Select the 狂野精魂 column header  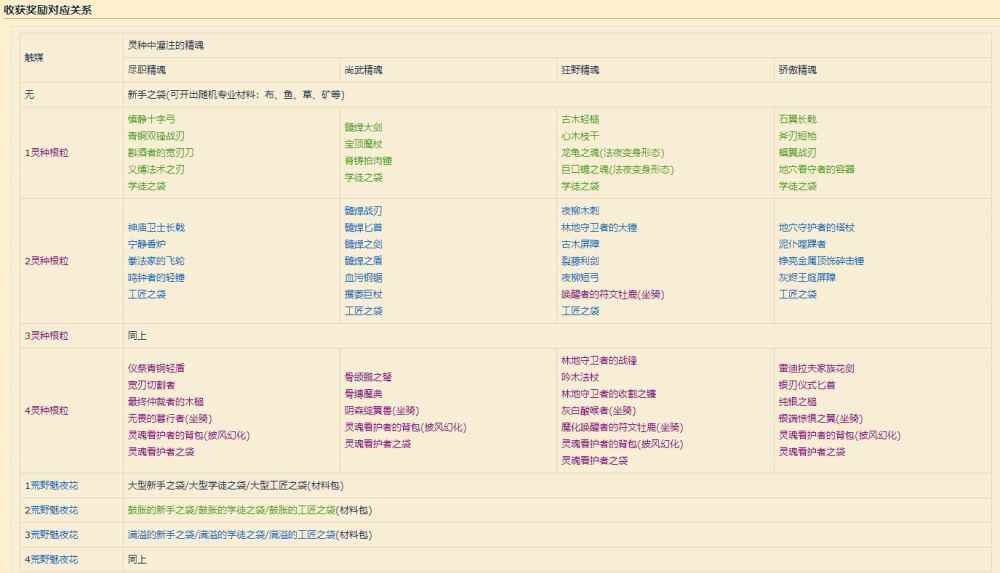point(580,70)
